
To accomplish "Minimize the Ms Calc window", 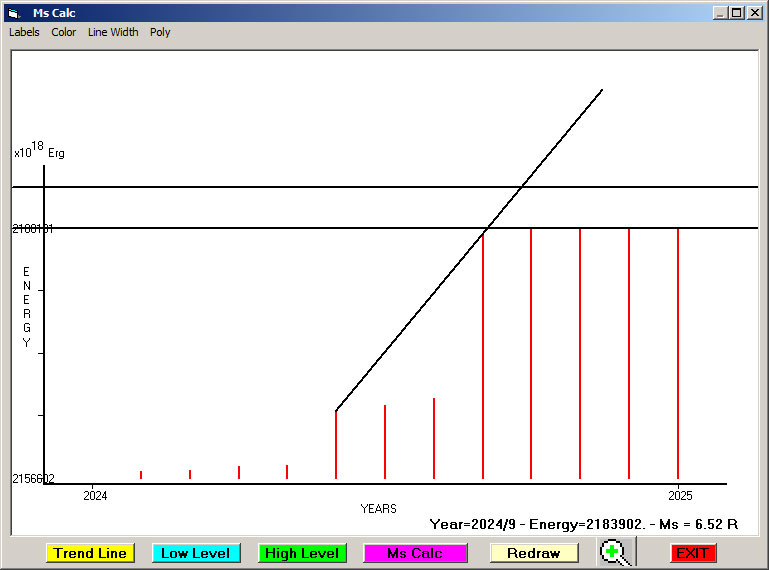I will (720, 13).
